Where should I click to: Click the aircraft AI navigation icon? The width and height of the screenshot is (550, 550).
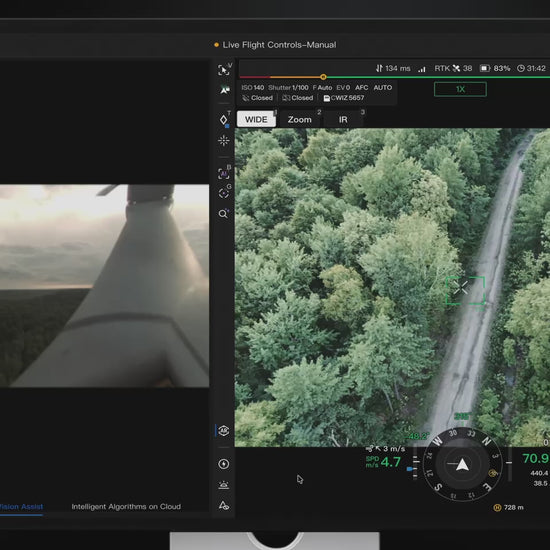click(224, 90)
